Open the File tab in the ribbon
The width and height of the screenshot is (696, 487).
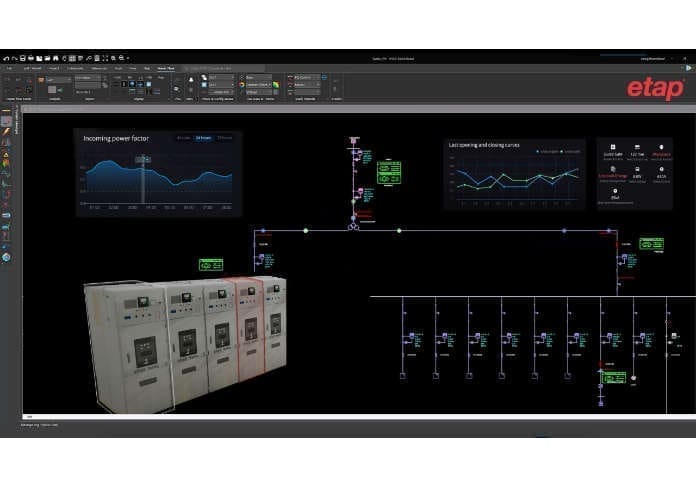tap(7, 68)
